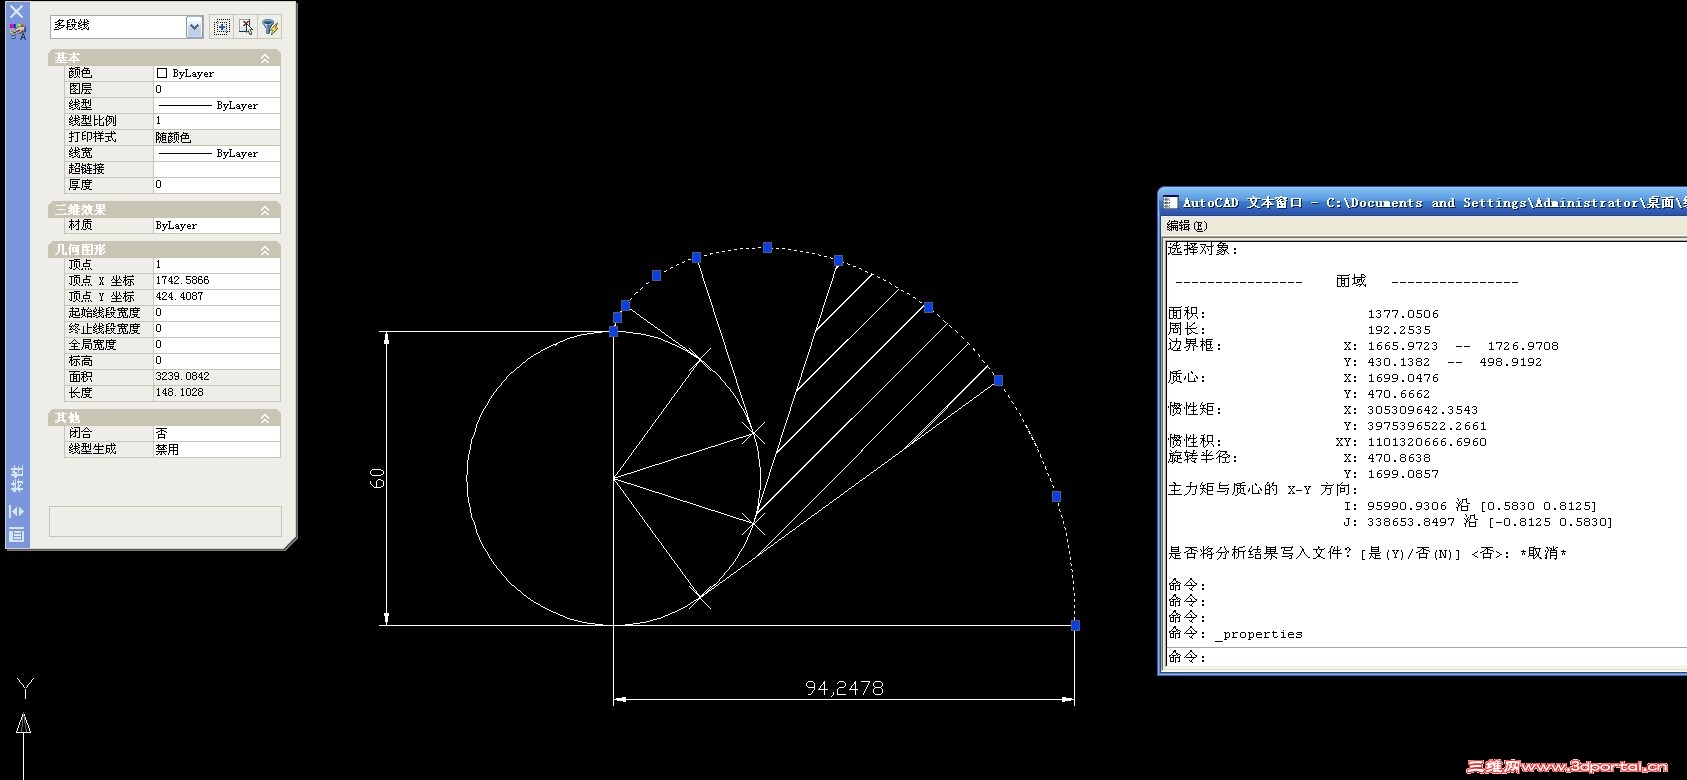
Task: Edit the 标高 value field
Action: coord(216,361)
